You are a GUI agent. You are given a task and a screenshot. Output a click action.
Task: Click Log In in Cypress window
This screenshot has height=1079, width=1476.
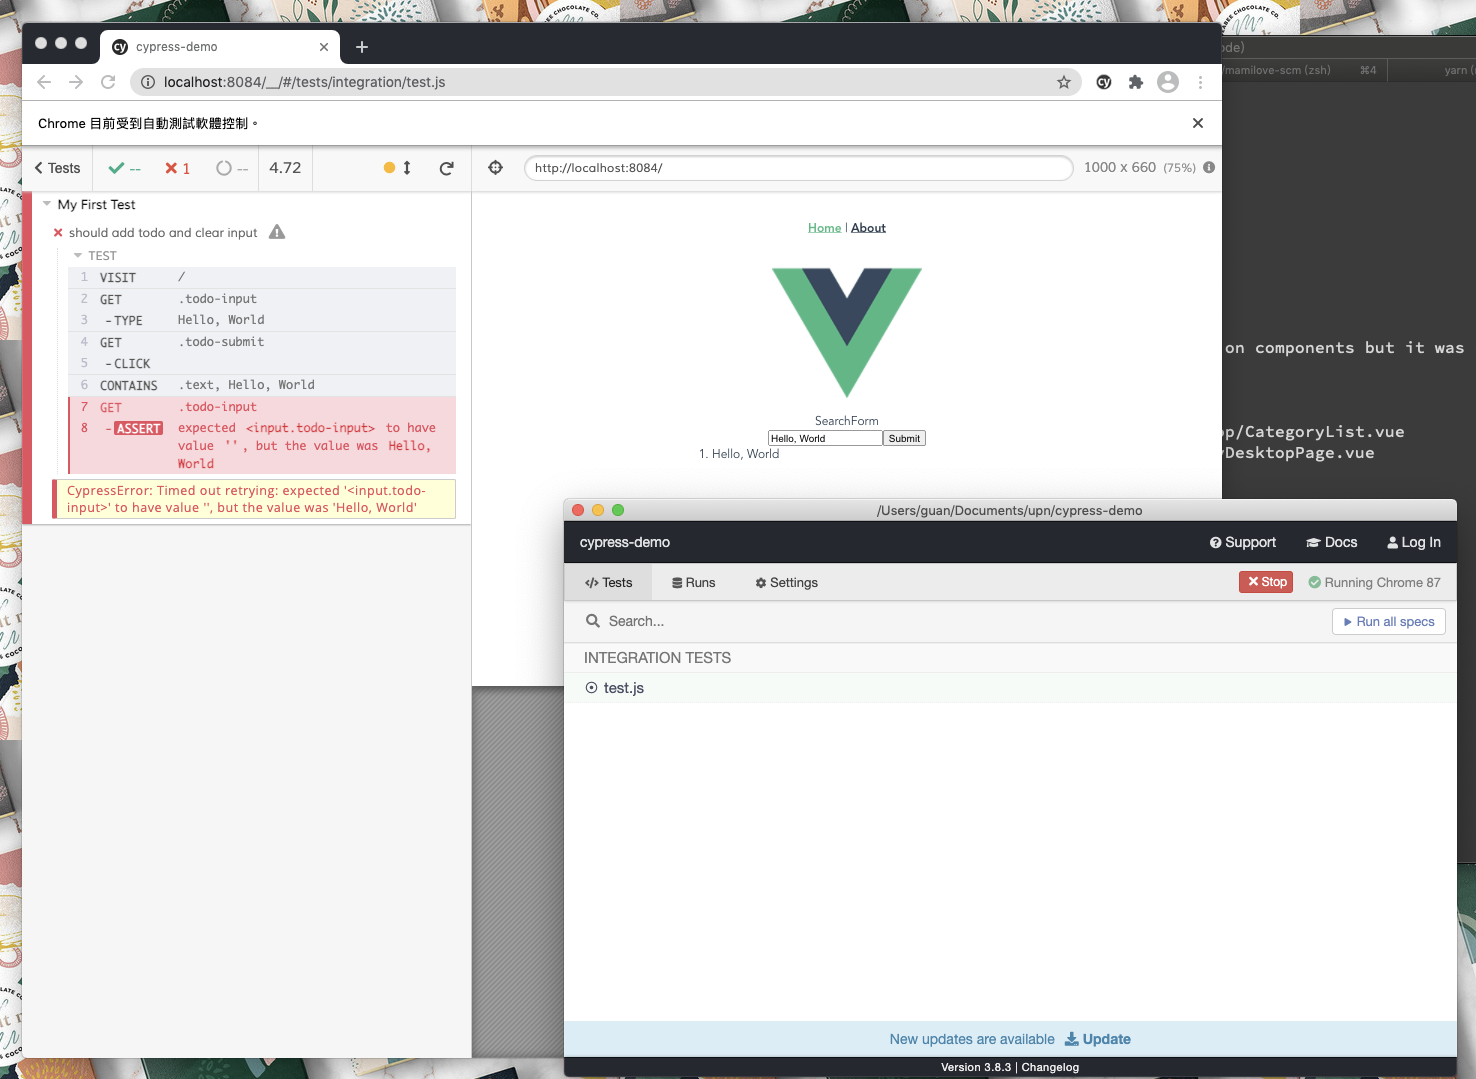(x=1413, y=542)
